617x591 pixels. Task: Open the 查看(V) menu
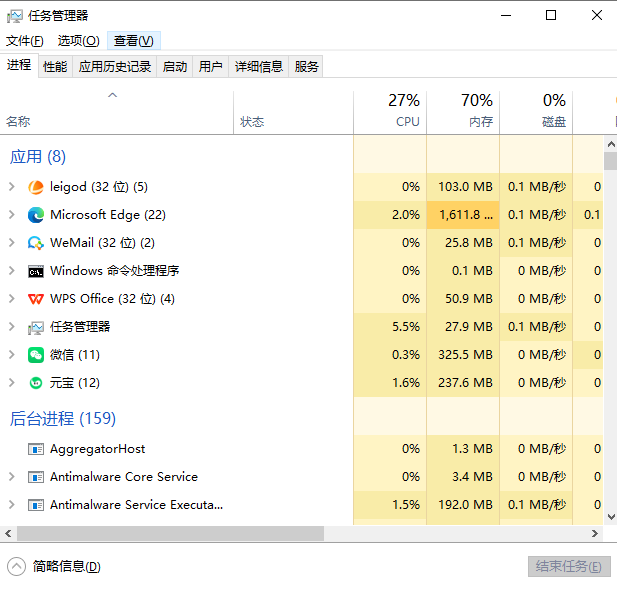pyautogui.click(x=134, y=41)
